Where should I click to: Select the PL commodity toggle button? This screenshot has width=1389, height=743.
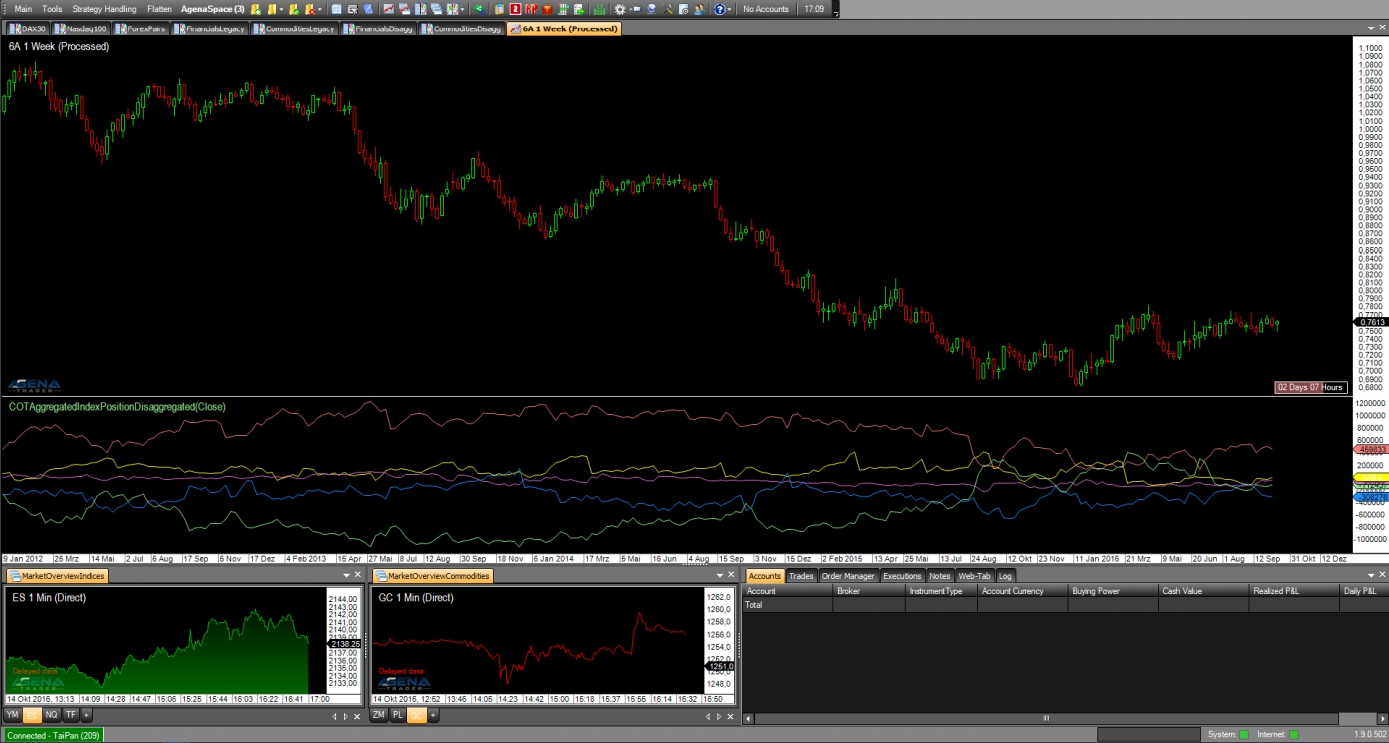pyautogui.click(x=397, y=715)
